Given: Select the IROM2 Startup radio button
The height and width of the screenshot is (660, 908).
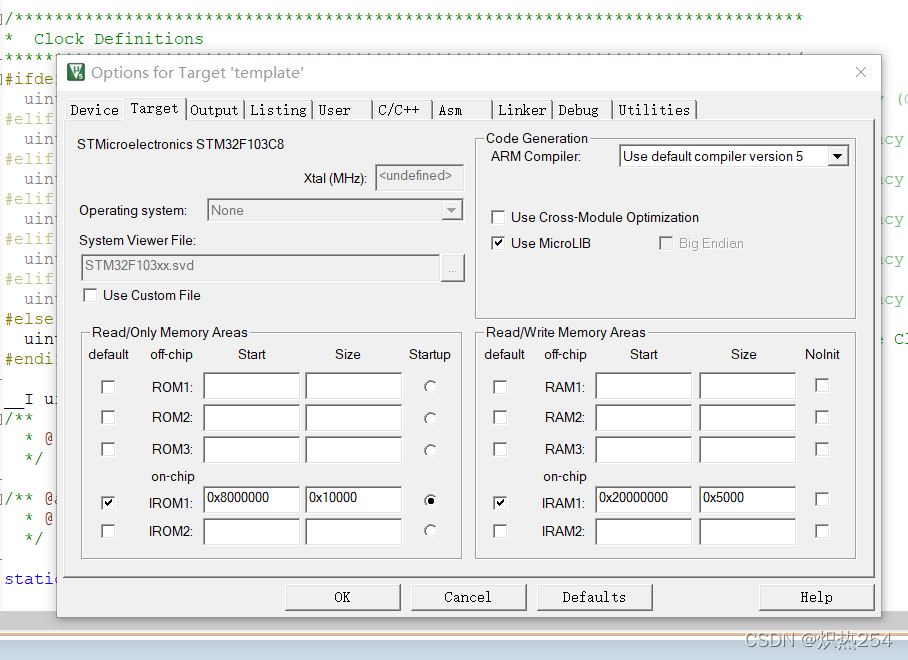Looking at the screenshot, I should point(430,530).
